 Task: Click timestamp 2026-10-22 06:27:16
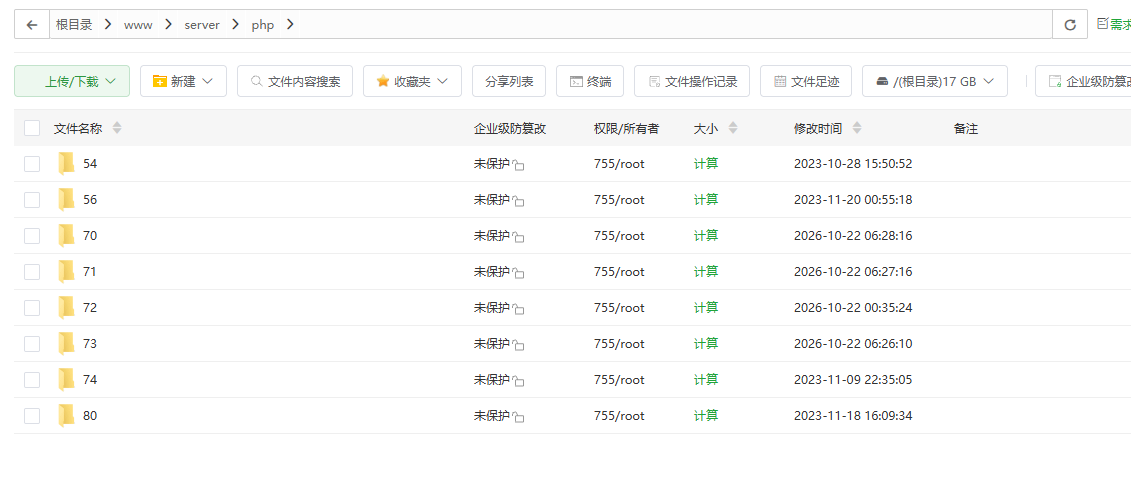click(x=853, y=272)
